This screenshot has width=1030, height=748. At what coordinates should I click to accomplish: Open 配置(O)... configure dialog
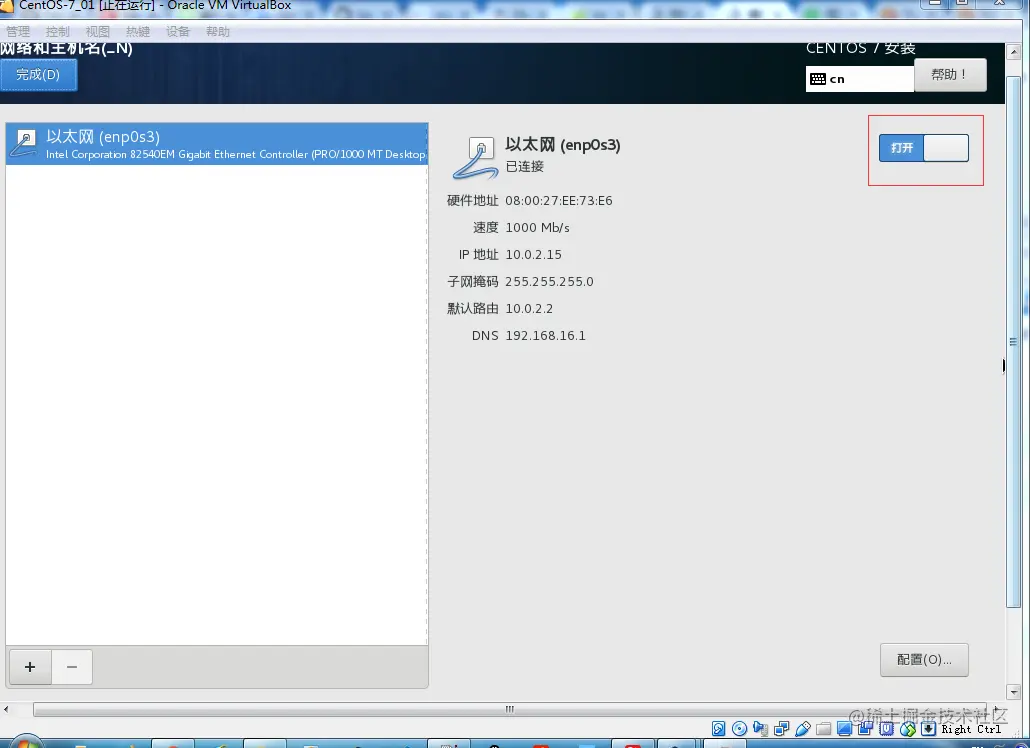pyautogui.click(x=924, y=659)
